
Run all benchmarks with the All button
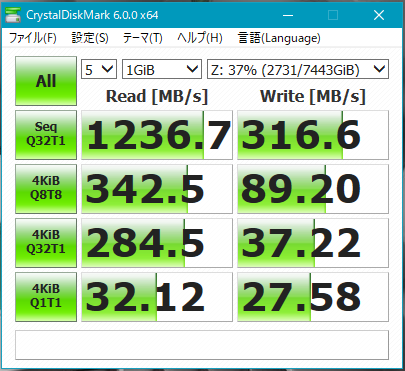coord(46,81)
